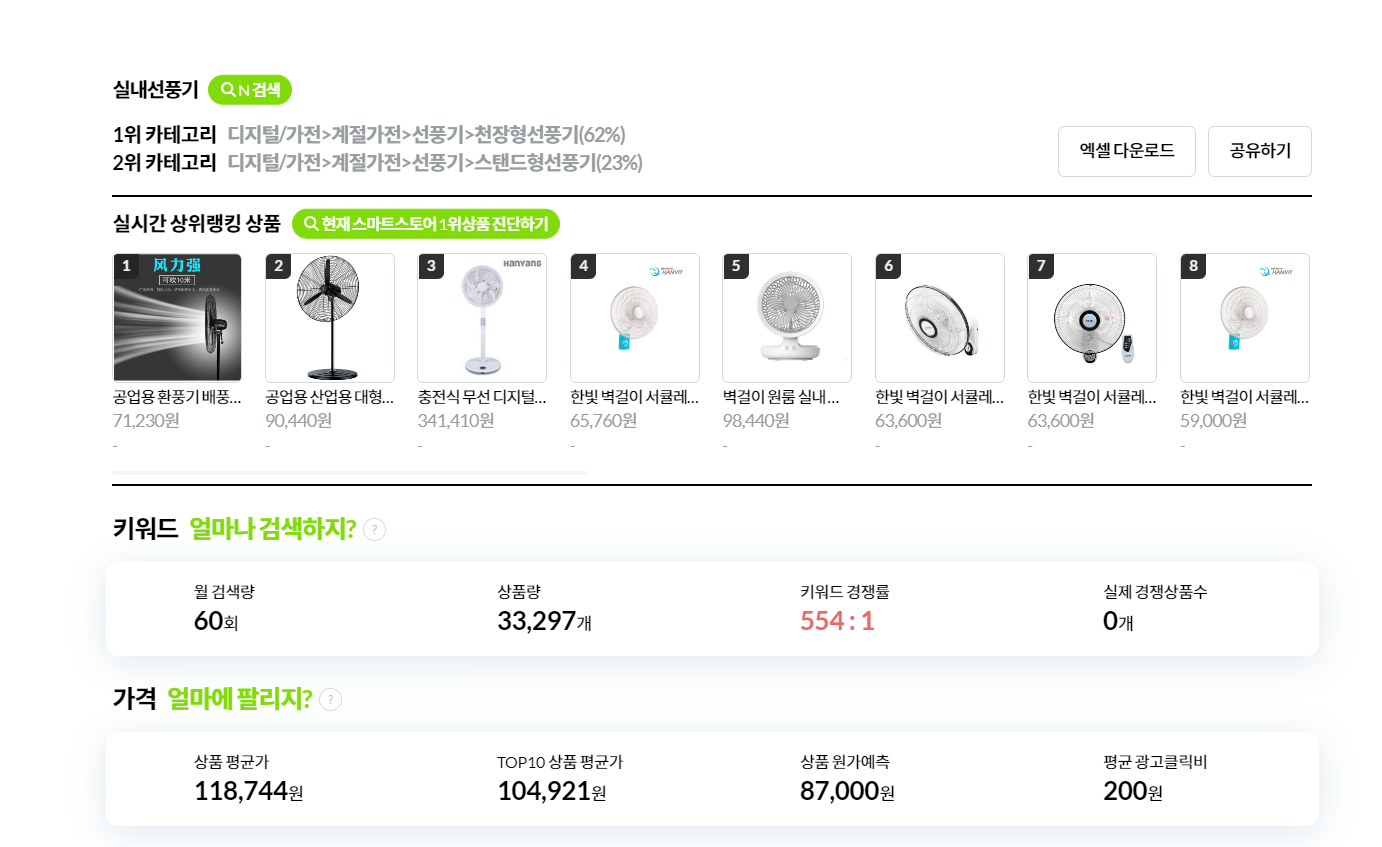Open the help icon beside 얼마나 검색하지?

[374, 530]
